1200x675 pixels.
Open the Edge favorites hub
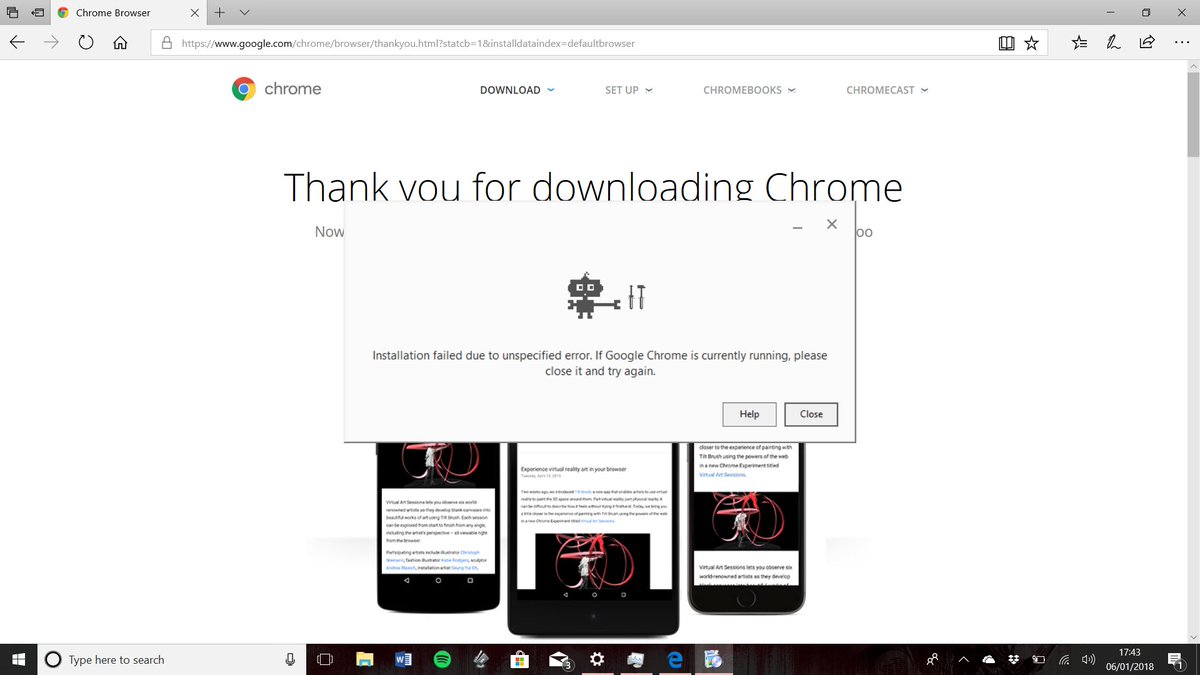(1080, 43)
